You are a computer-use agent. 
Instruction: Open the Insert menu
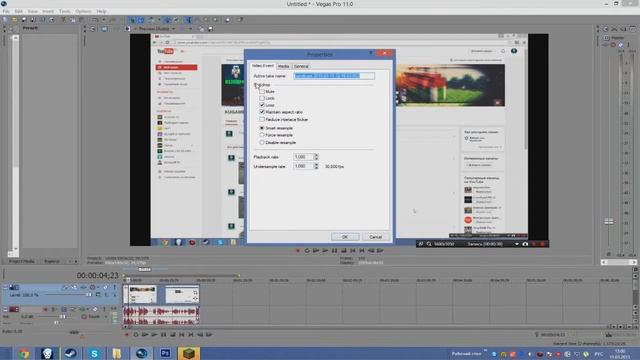[x=48, y=11]
